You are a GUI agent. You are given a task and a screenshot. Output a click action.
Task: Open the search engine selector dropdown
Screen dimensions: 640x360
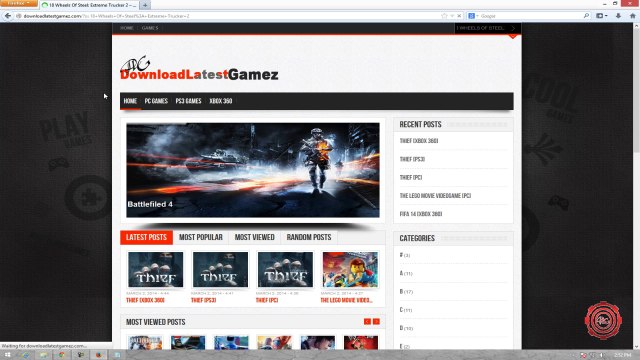(x=473, y=16)
